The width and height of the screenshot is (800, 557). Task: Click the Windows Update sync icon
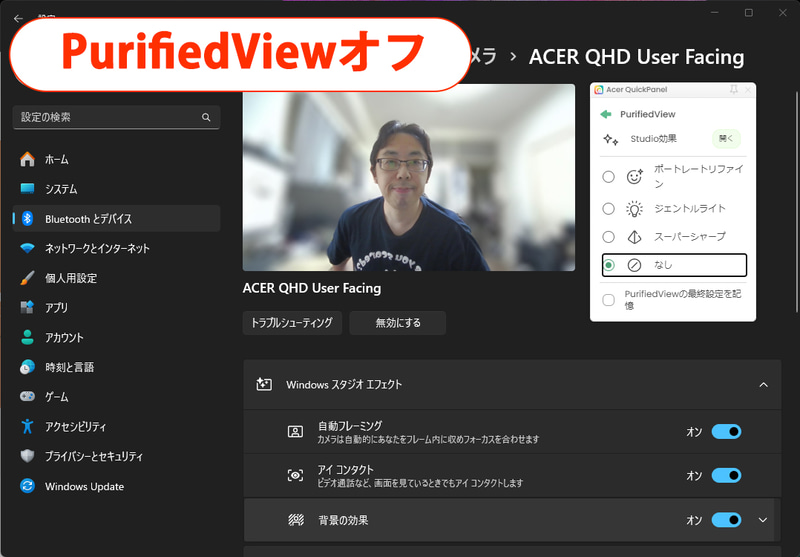(27, 486)
